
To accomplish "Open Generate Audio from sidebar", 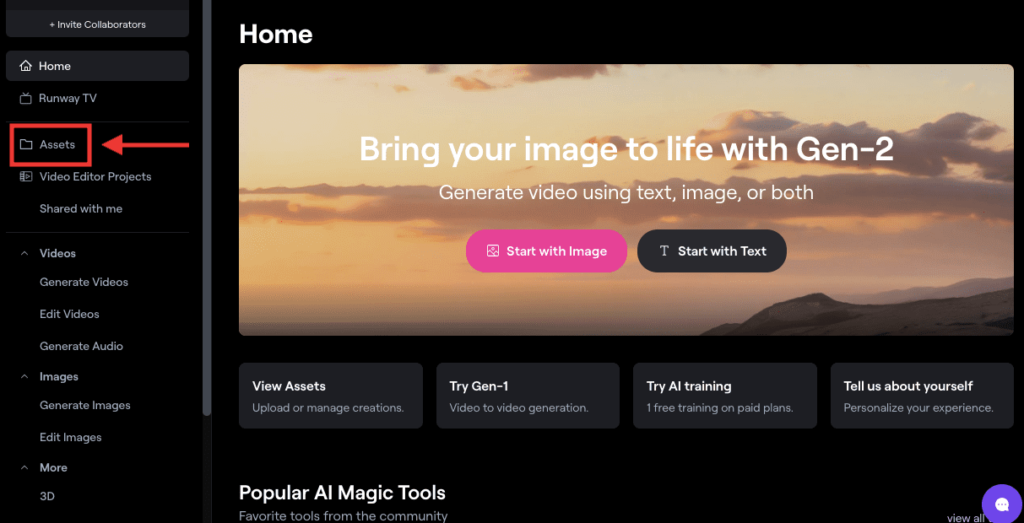I will click(x=81, y=346).
